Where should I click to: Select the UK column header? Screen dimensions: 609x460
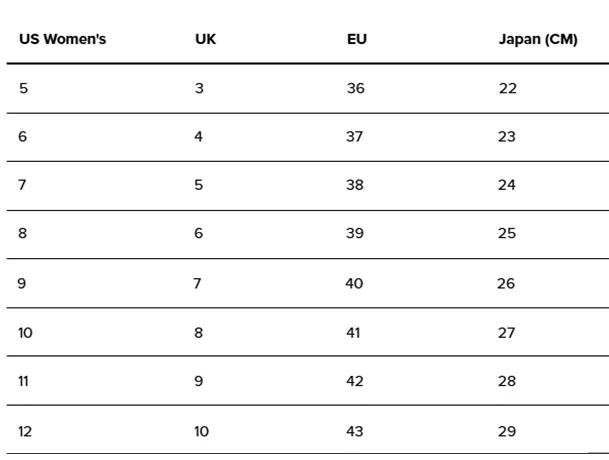click(205, 40)
